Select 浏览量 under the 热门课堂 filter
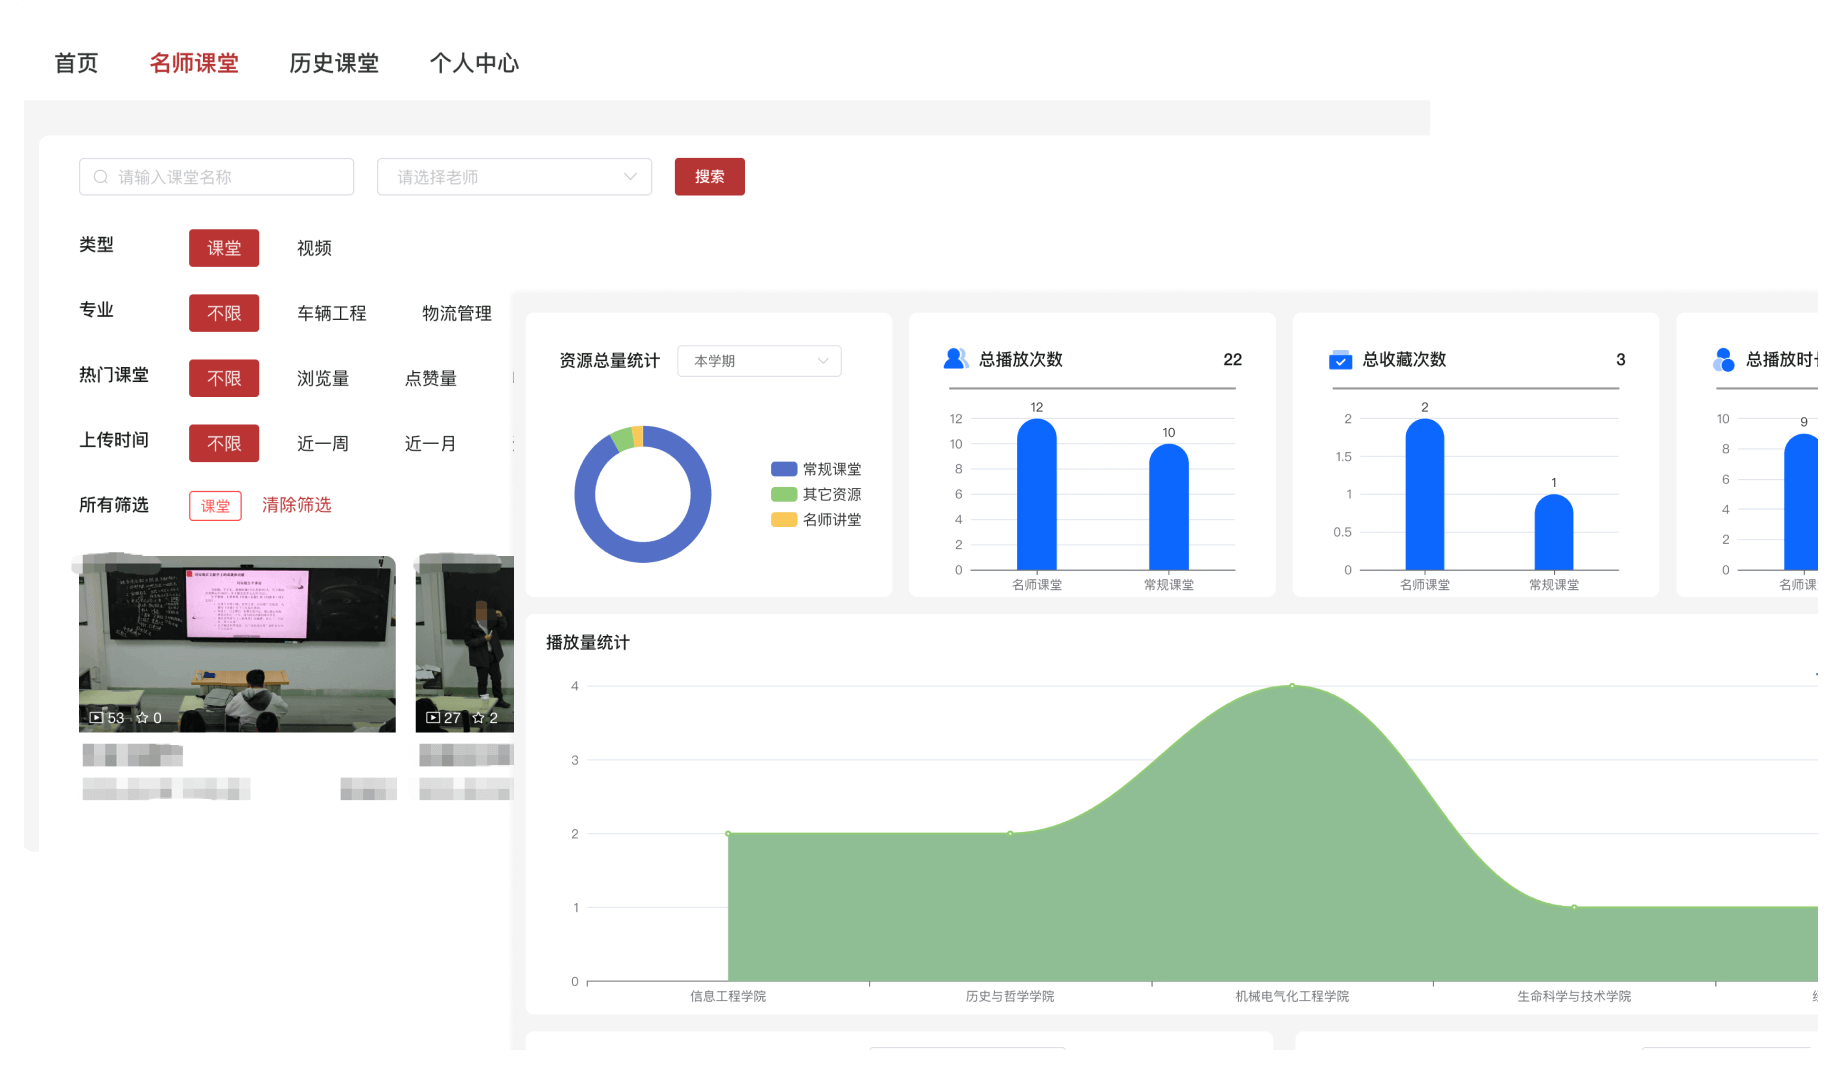 point(322,378)
